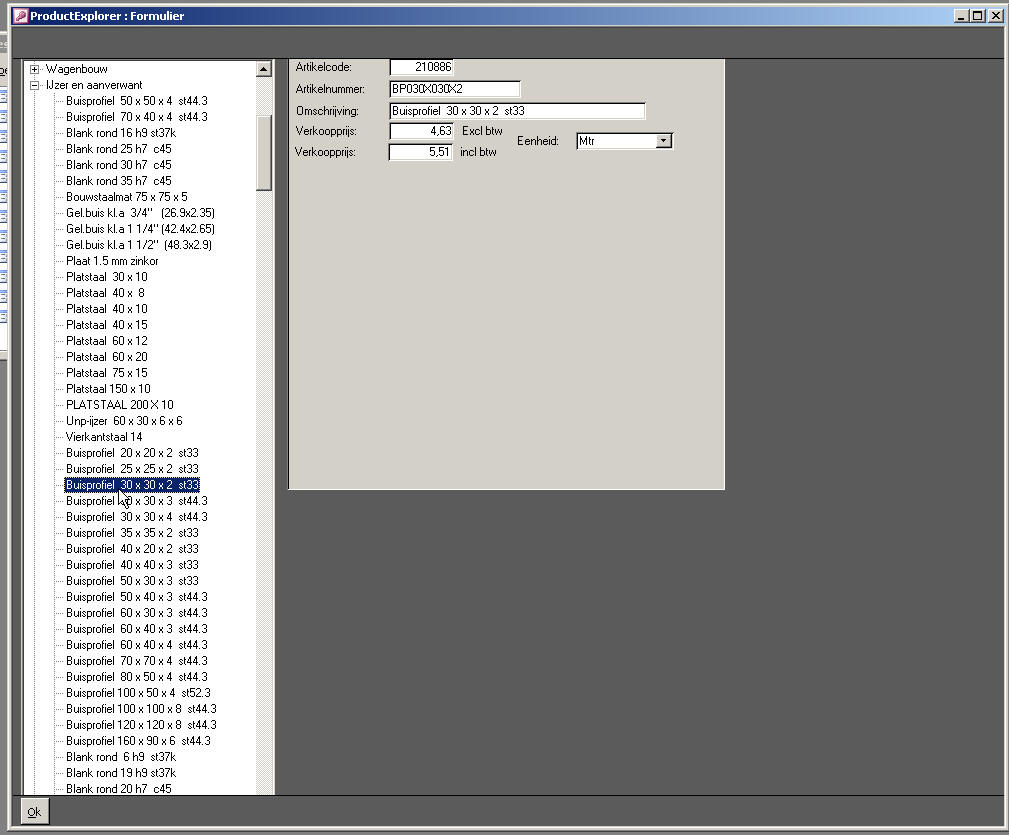Screen dimensions: 1009x835
Task: Select Vierkantstaal 14 in tree
Action: point(104,437)
